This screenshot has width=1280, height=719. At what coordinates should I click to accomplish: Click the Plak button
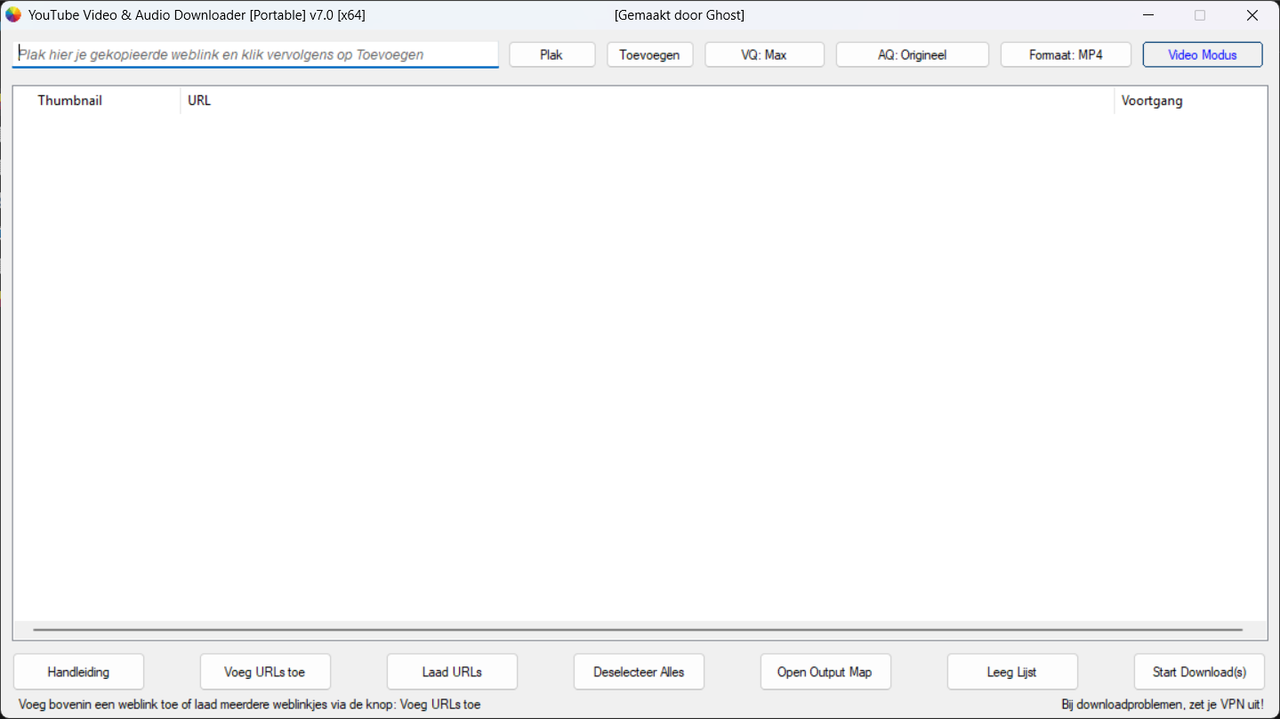552,55
